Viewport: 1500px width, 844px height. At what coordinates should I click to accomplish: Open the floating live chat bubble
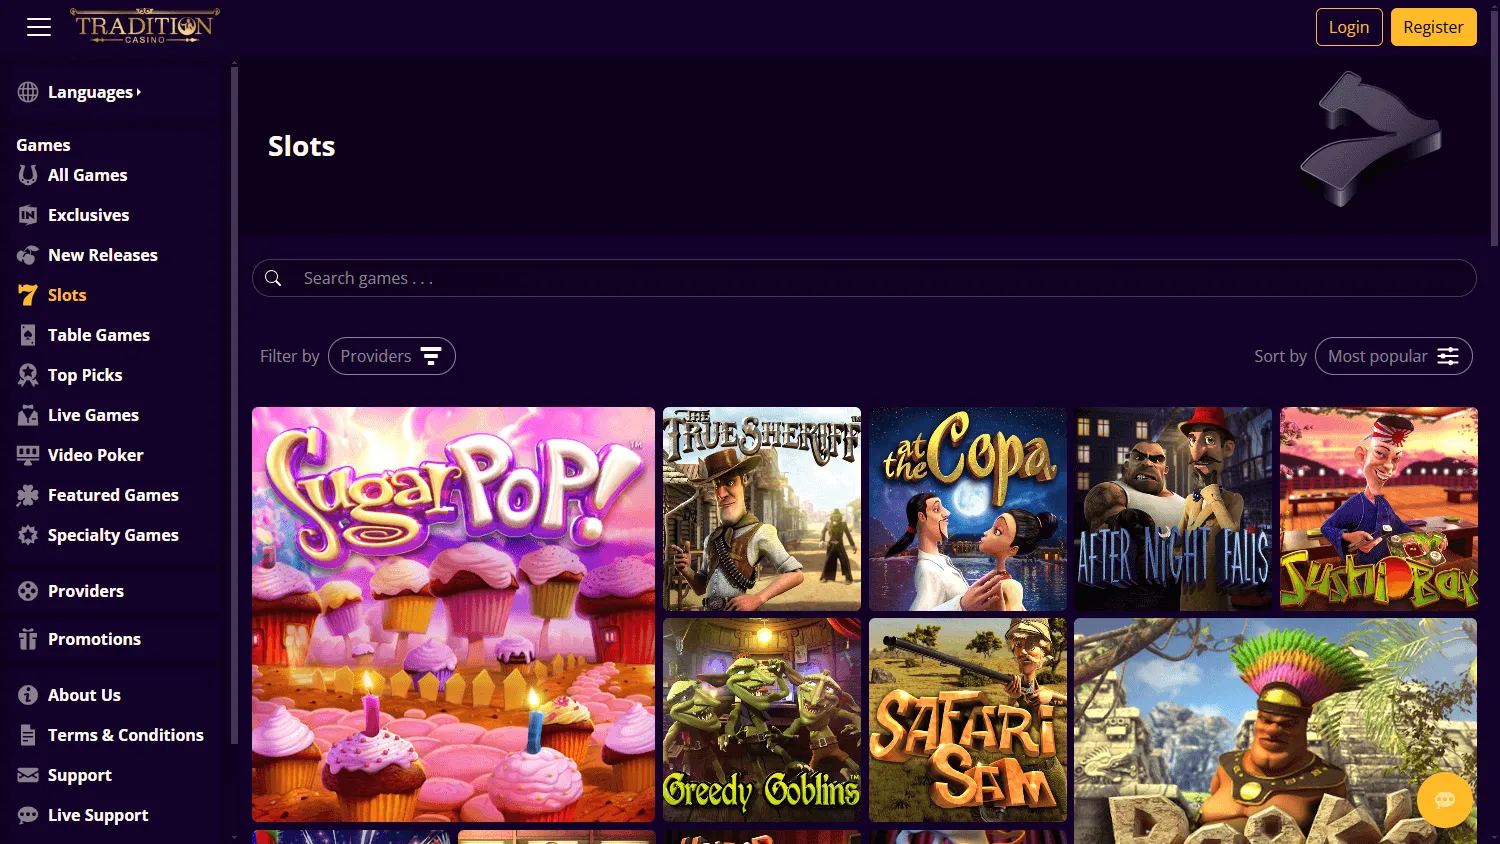coord(1444,800)
